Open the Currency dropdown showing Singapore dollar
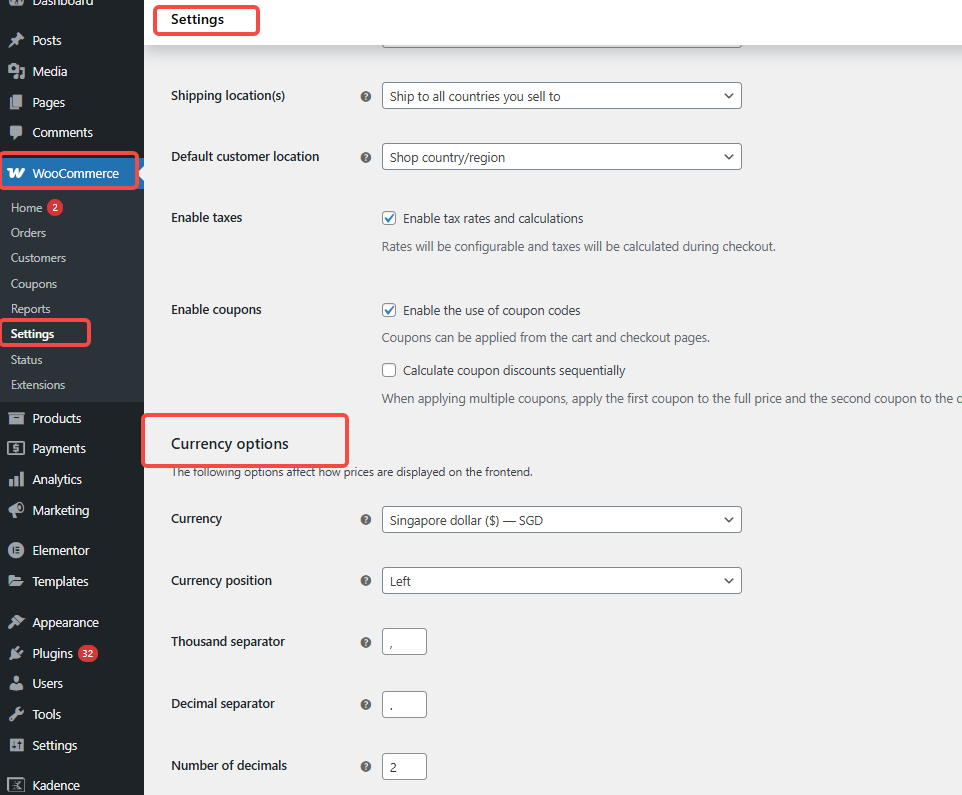The width and height of the screenshot is (962, 795). (561, 521)
